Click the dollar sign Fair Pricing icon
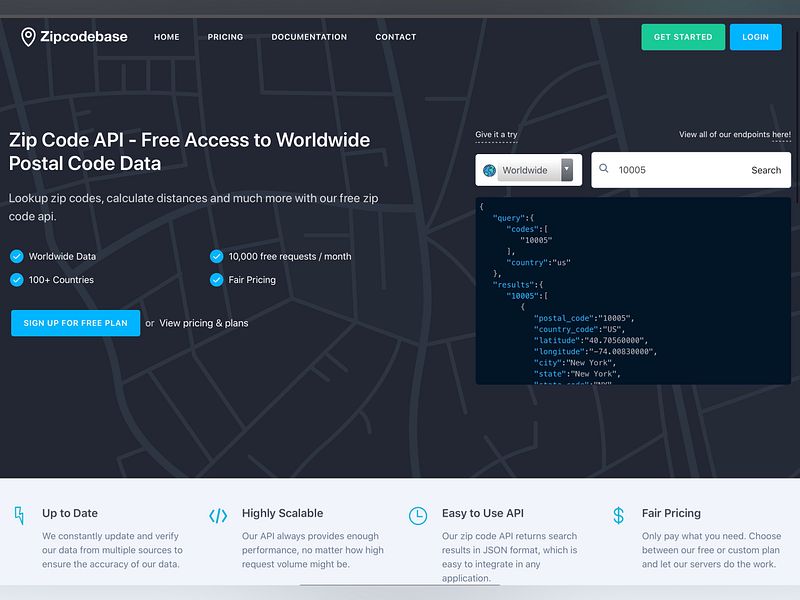800x600 pixels. (x=617, y=512)
